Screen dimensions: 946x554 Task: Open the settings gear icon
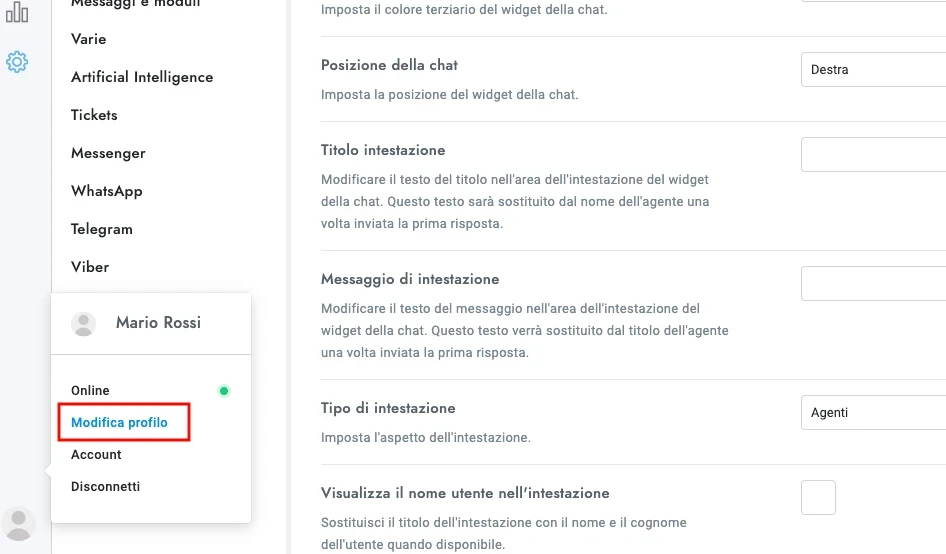(x=17, y=62)
